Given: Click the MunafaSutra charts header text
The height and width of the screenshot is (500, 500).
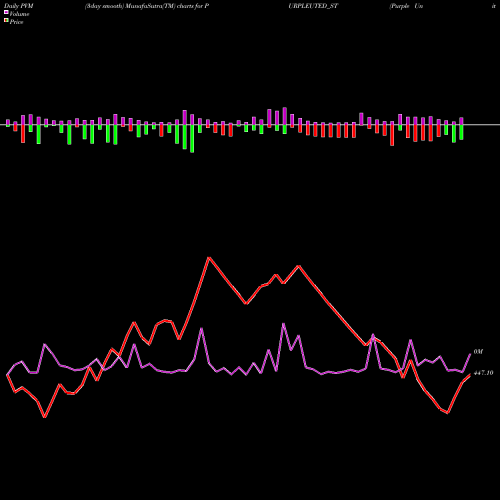Looking at the screenshot, I should point(147,6).
